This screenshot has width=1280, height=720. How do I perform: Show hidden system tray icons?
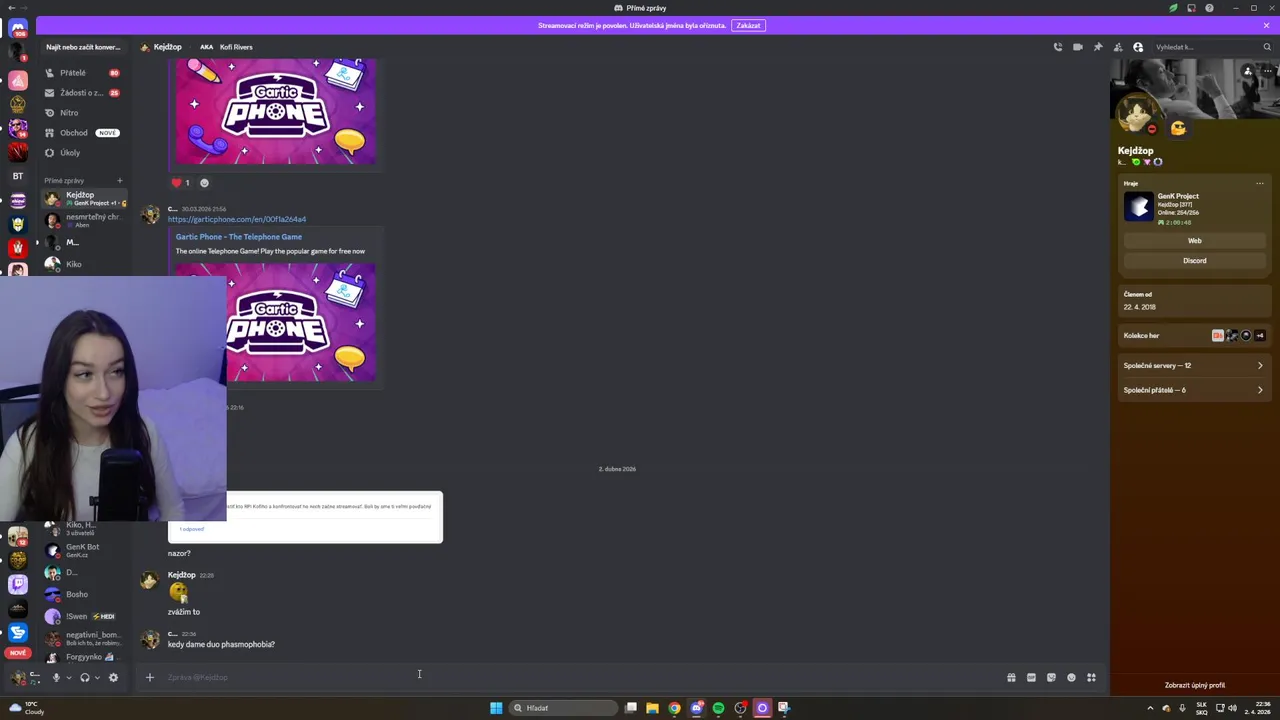[1150, 708]
